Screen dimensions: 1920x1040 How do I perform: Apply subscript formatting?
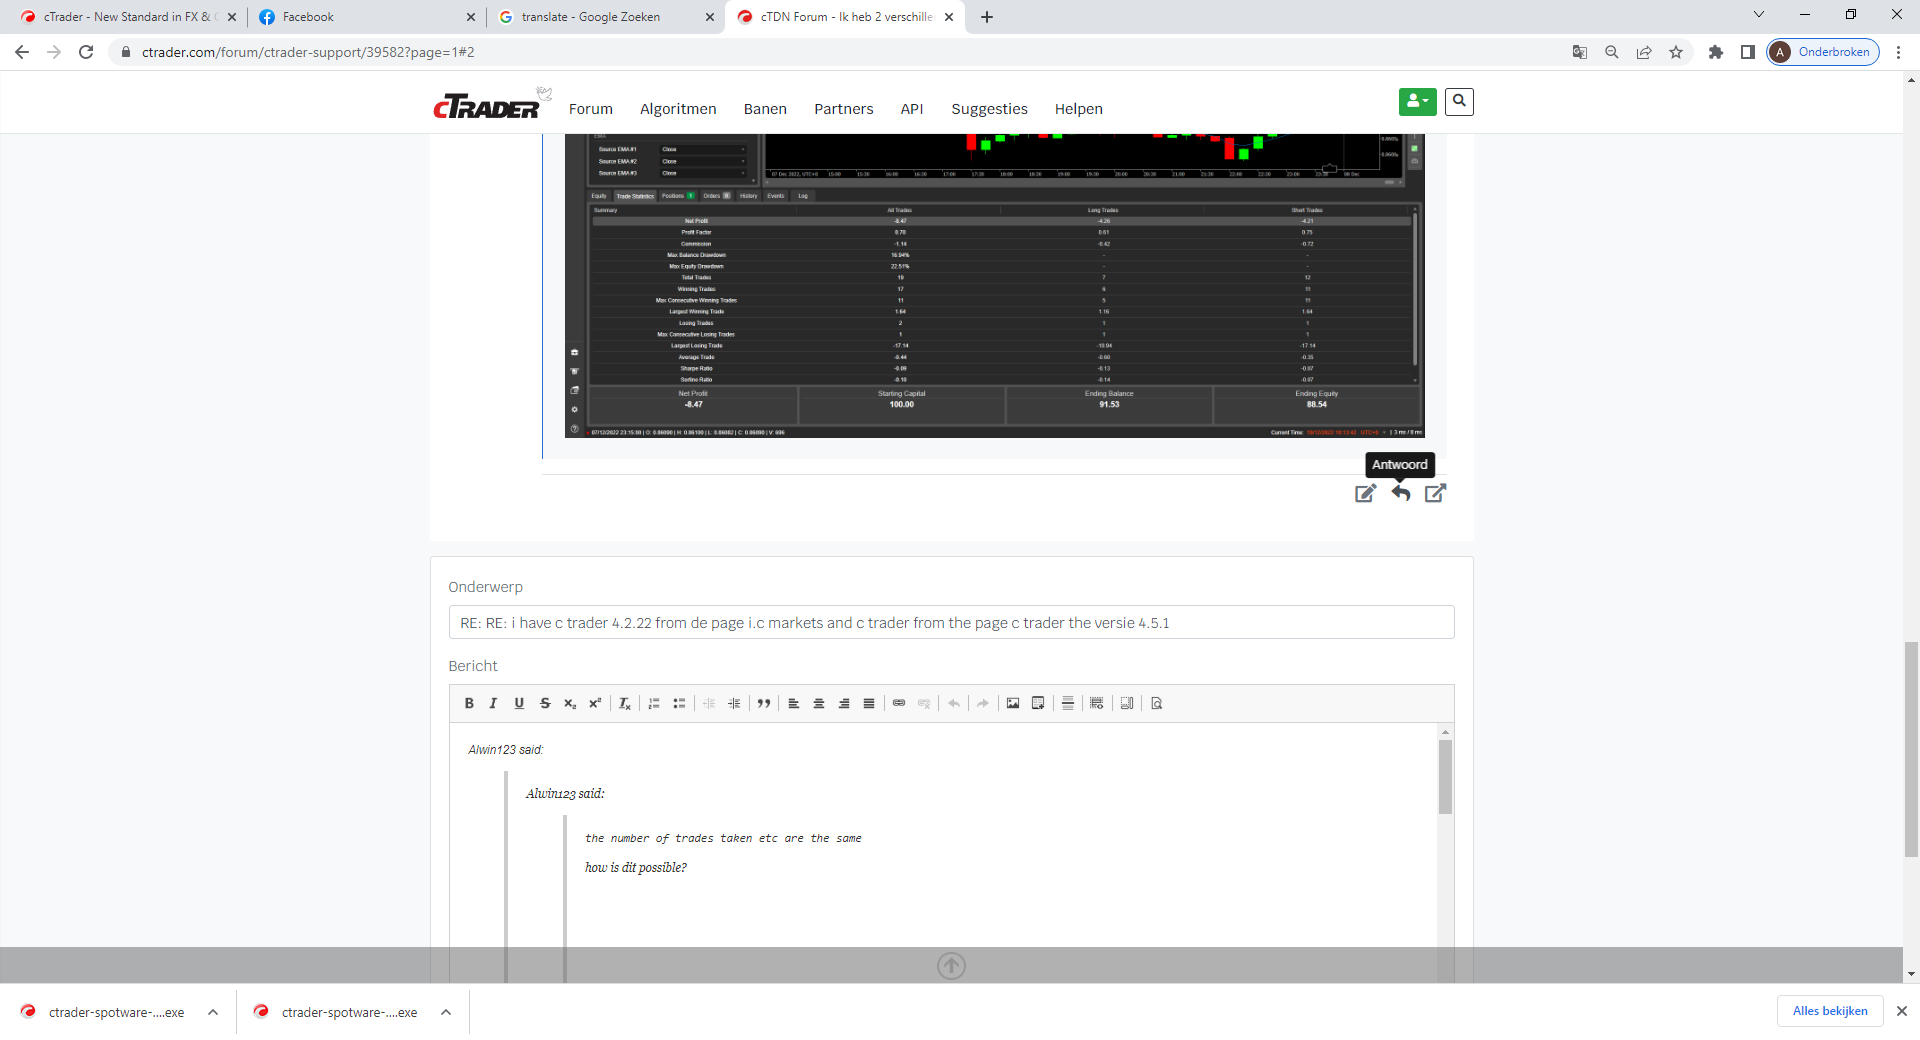click(x=570, y=703)
